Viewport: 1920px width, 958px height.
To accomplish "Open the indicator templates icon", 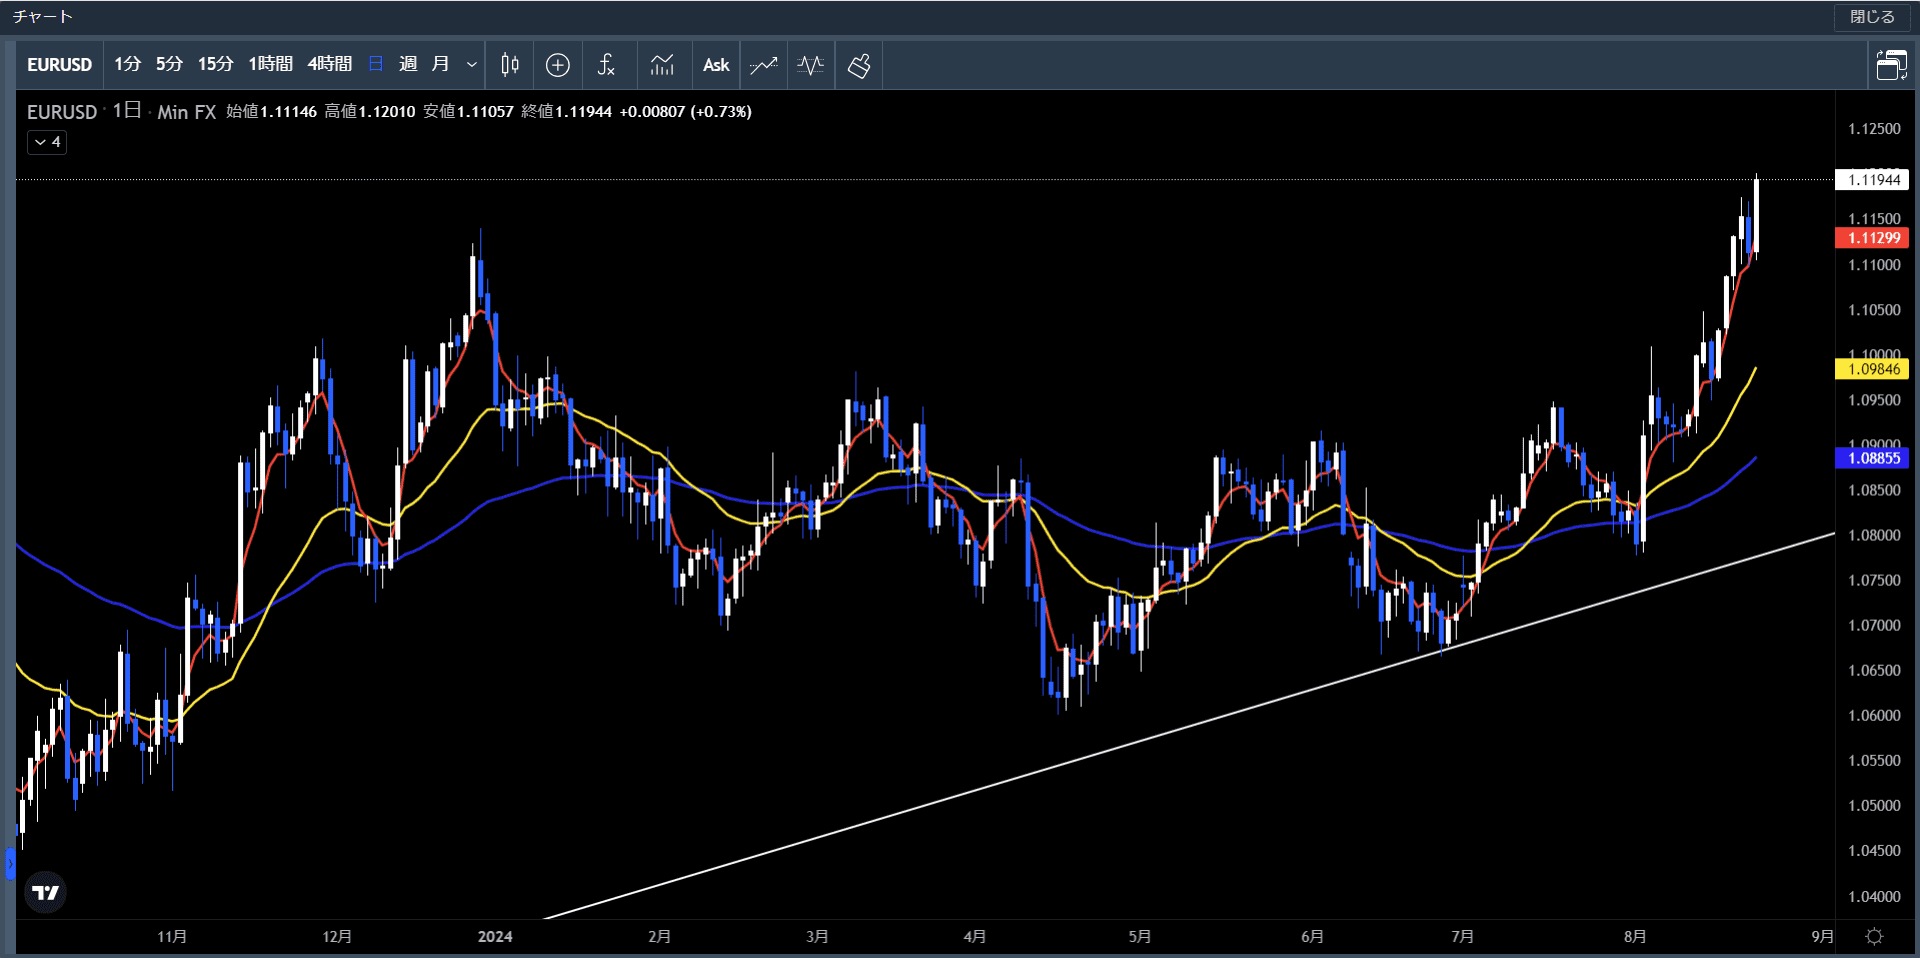I will coord(662,65).
